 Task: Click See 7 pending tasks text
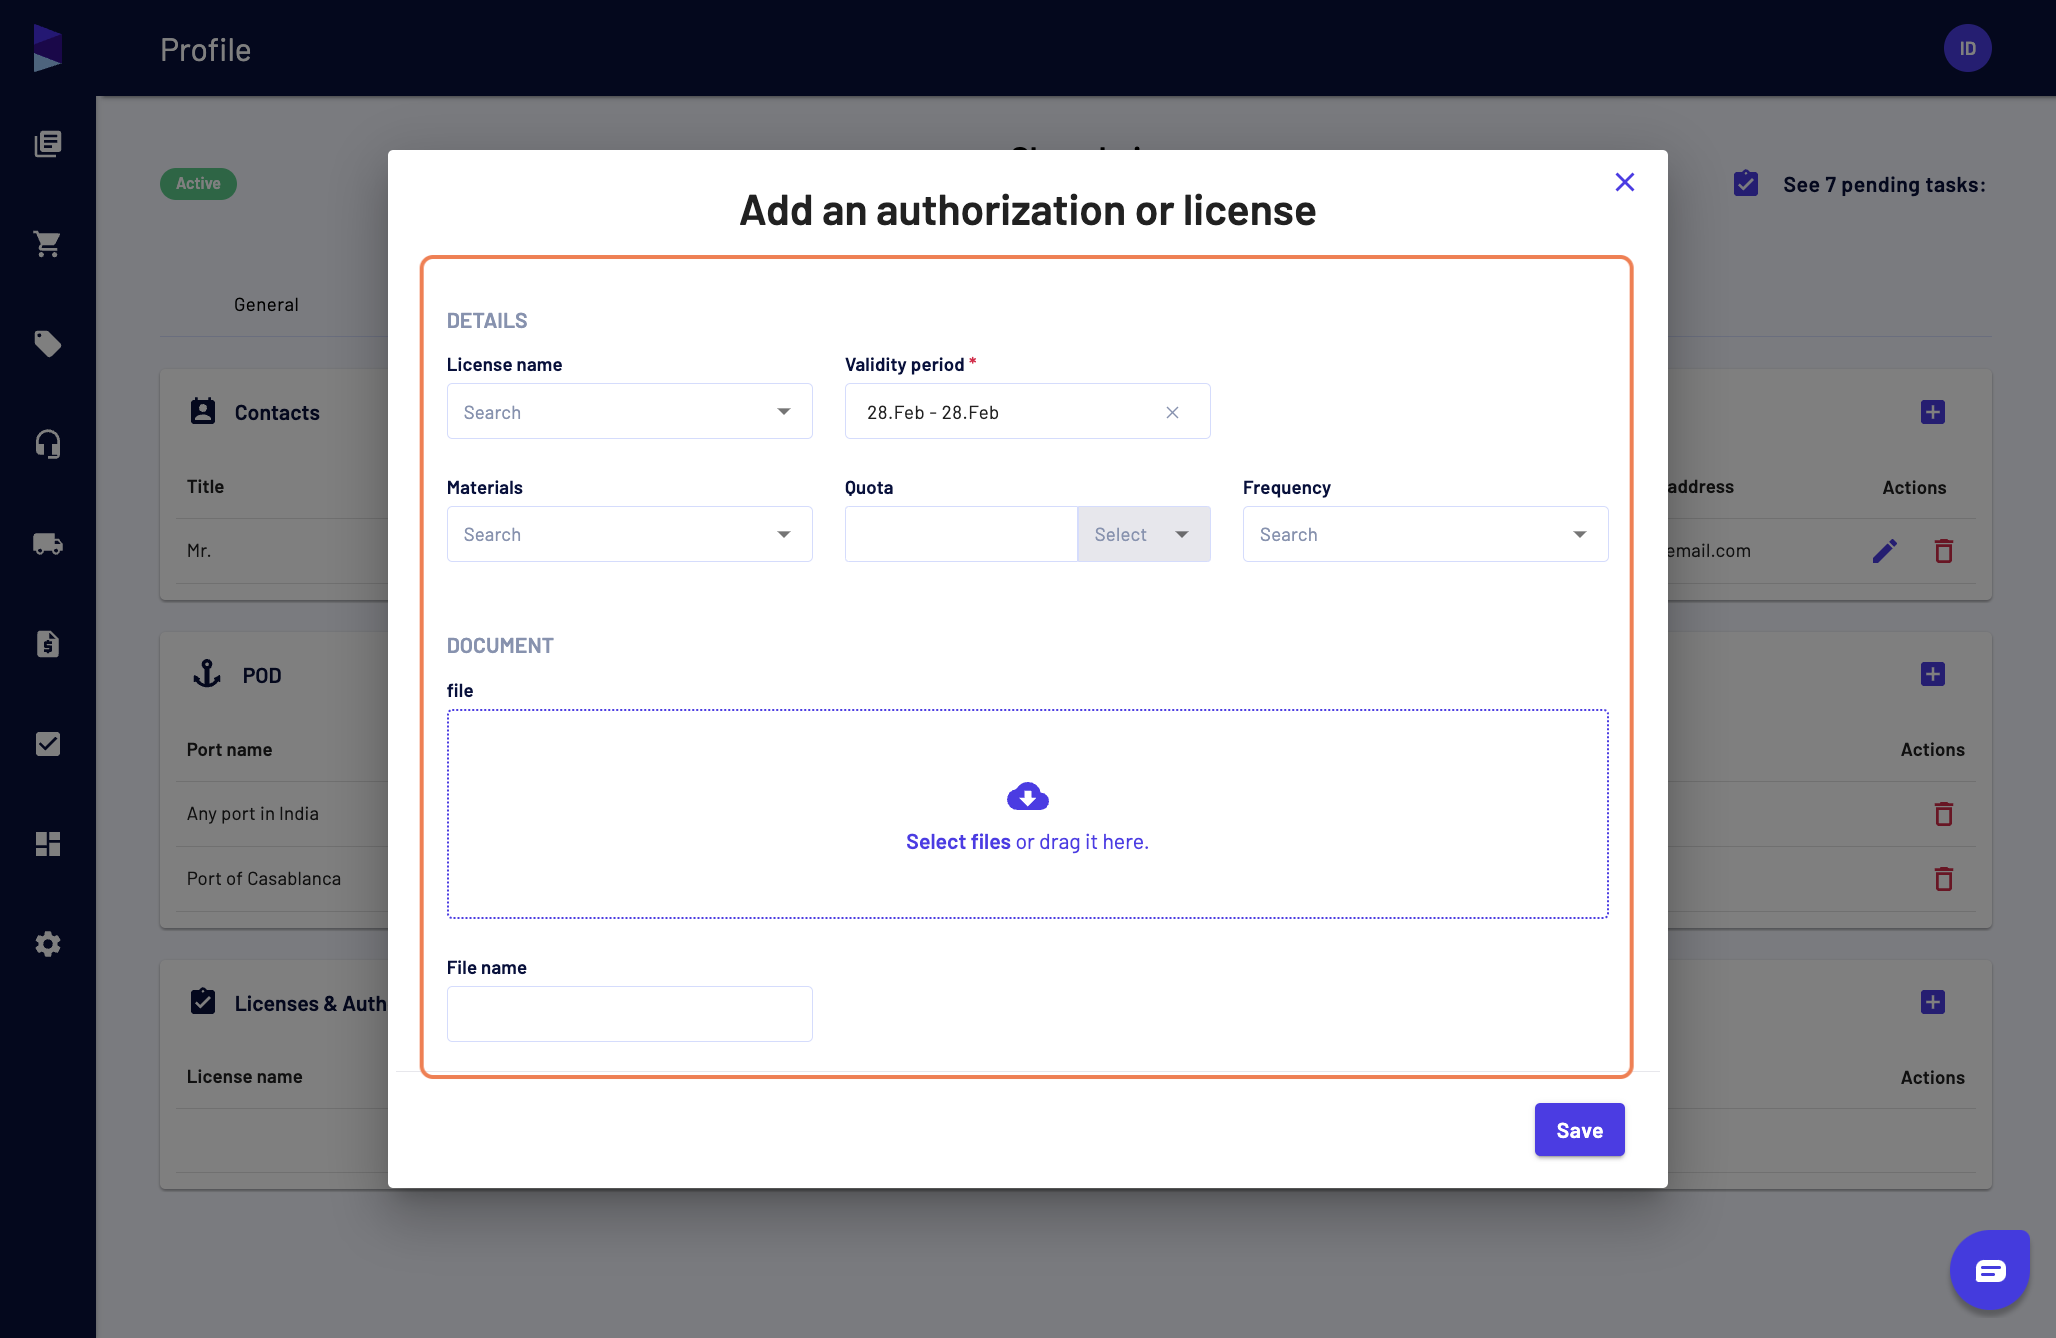click(1884, 185)
